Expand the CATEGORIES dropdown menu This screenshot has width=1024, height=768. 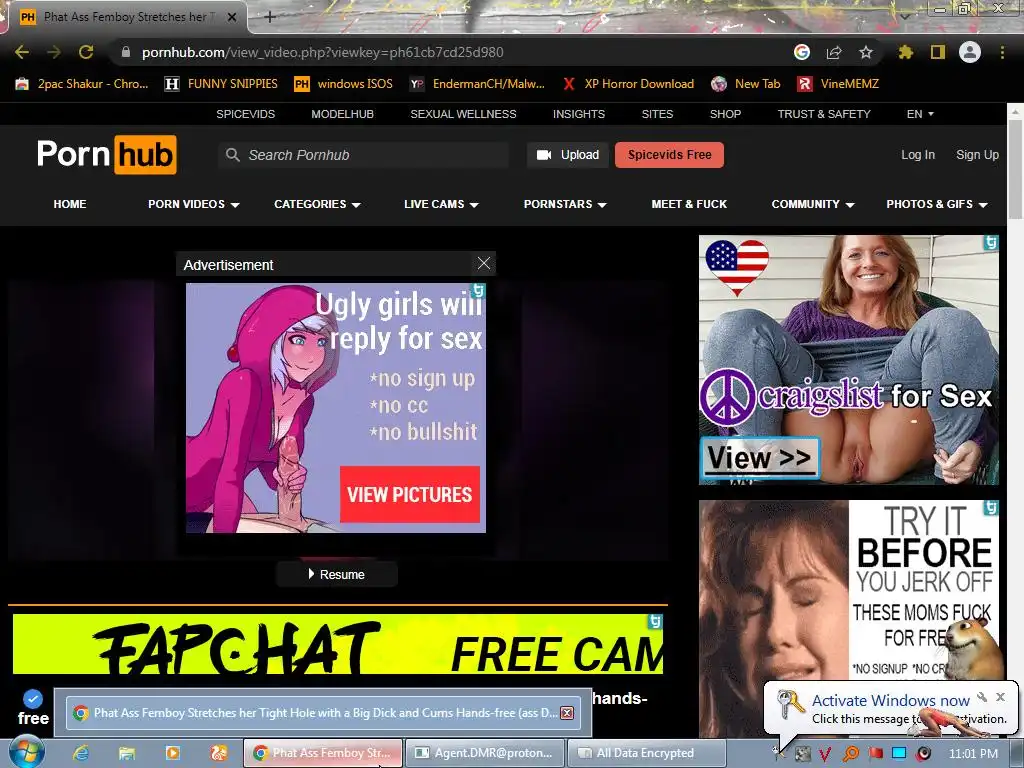[x=317, y=204]
